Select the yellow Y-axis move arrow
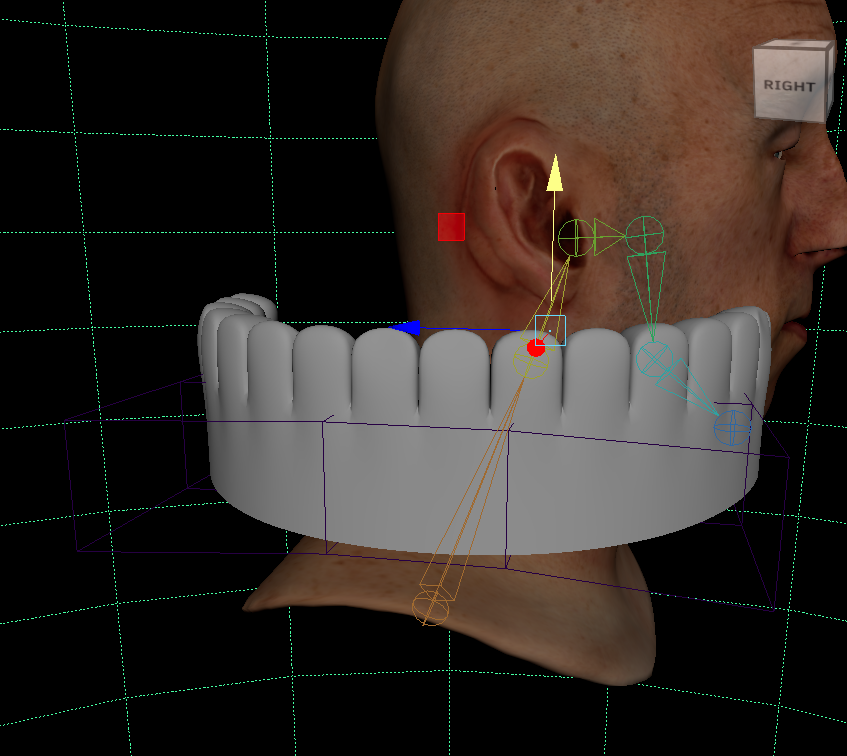The height and width of the screenshot is (756, 847). point(554,173)
